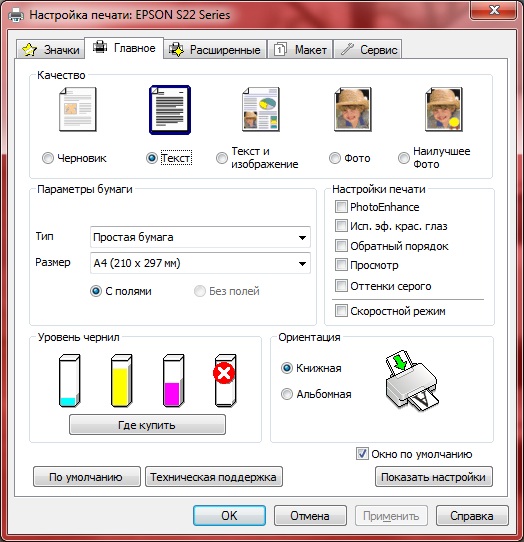Uncheck Окно по умолчанию checkbox

(362, 454)
